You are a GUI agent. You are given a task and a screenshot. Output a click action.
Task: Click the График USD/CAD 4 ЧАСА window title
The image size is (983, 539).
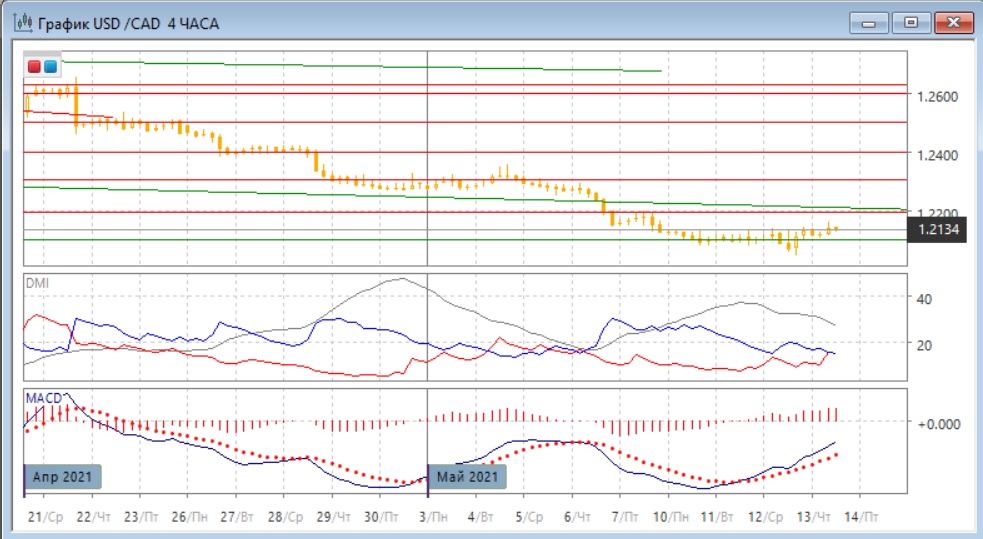(x=125, y=21)
